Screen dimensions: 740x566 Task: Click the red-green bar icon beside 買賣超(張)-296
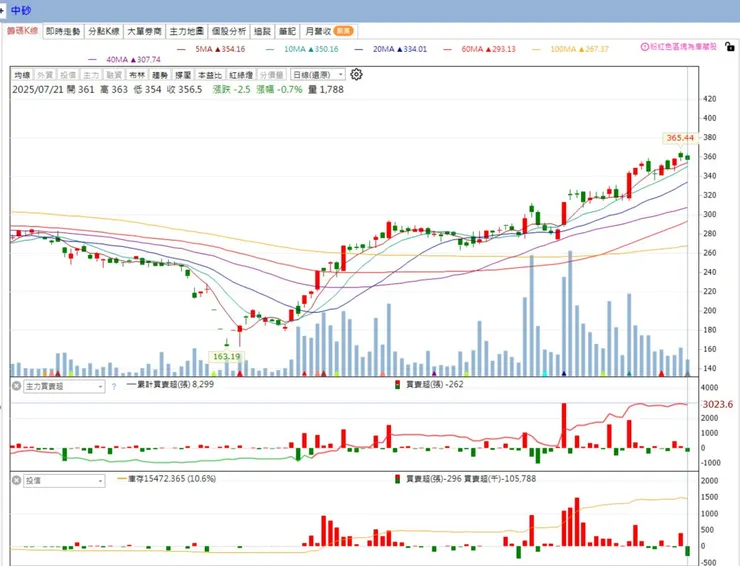[x=398, y=479]
